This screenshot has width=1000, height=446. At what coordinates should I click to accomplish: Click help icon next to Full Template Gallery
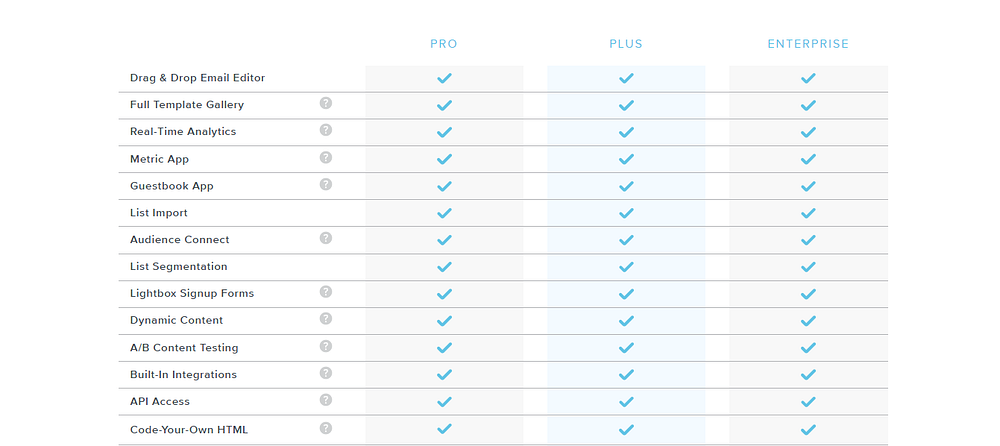tap(326, 103)
